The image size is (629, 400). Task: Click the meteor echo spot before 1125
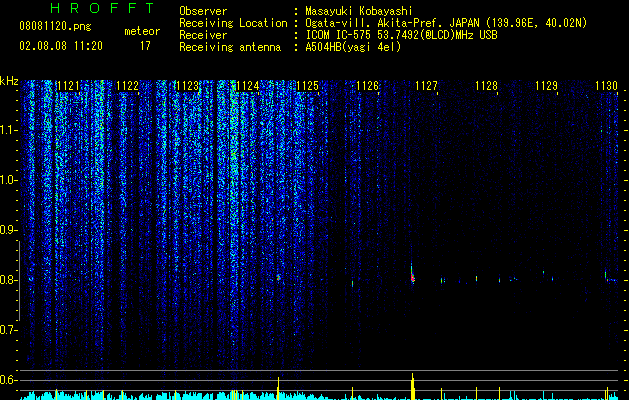(278, 277)
